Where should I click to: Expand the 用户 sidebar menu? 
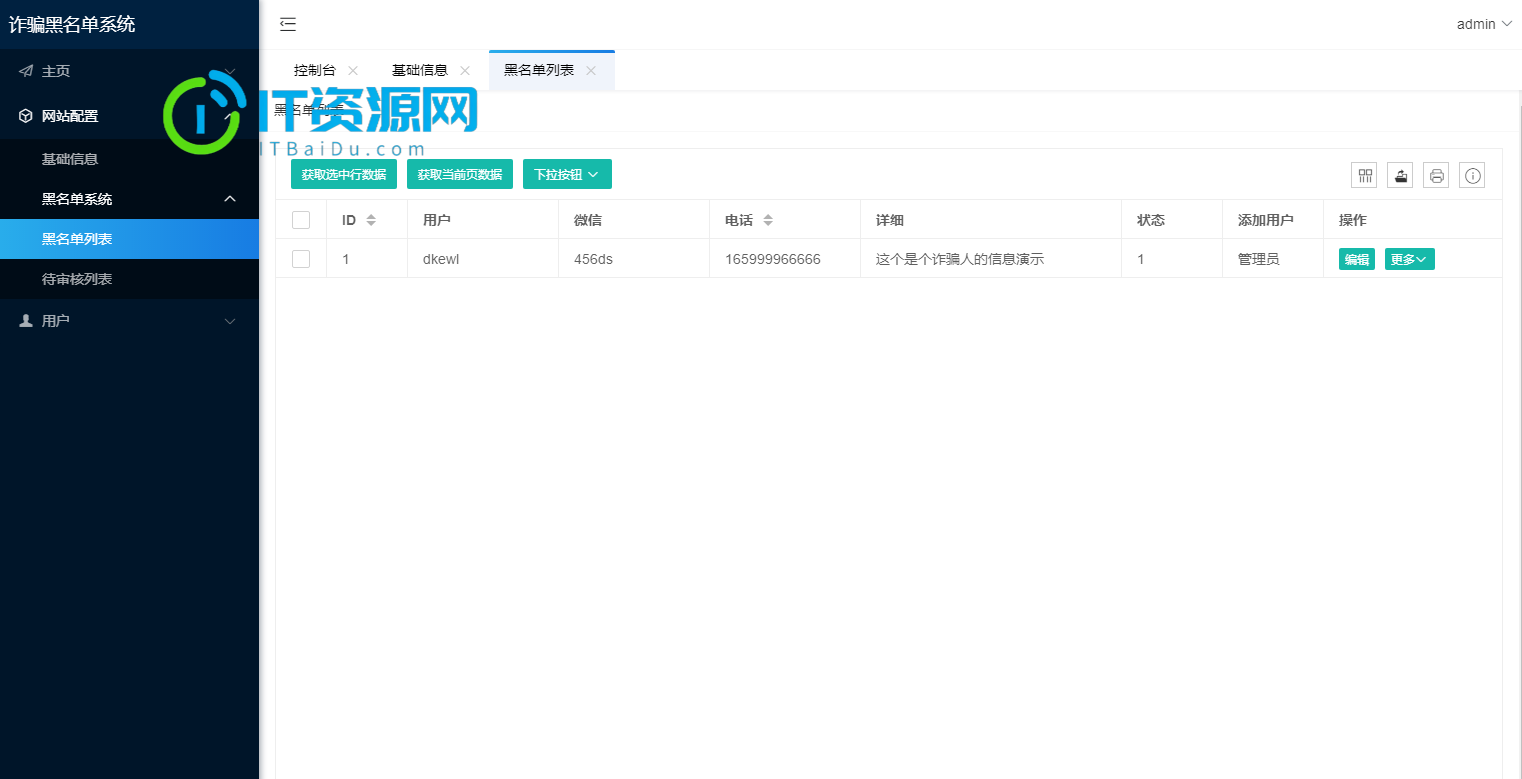[x=129, y=321]
